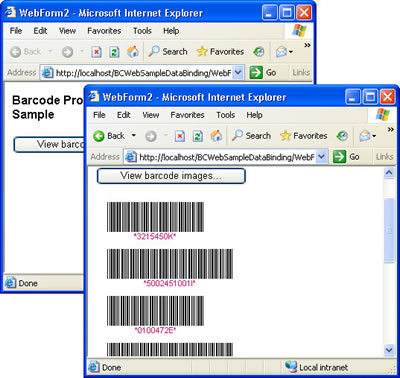Open Help menu in back window
The height and width of the screenshot is (378, 400).
coord(171,31)
